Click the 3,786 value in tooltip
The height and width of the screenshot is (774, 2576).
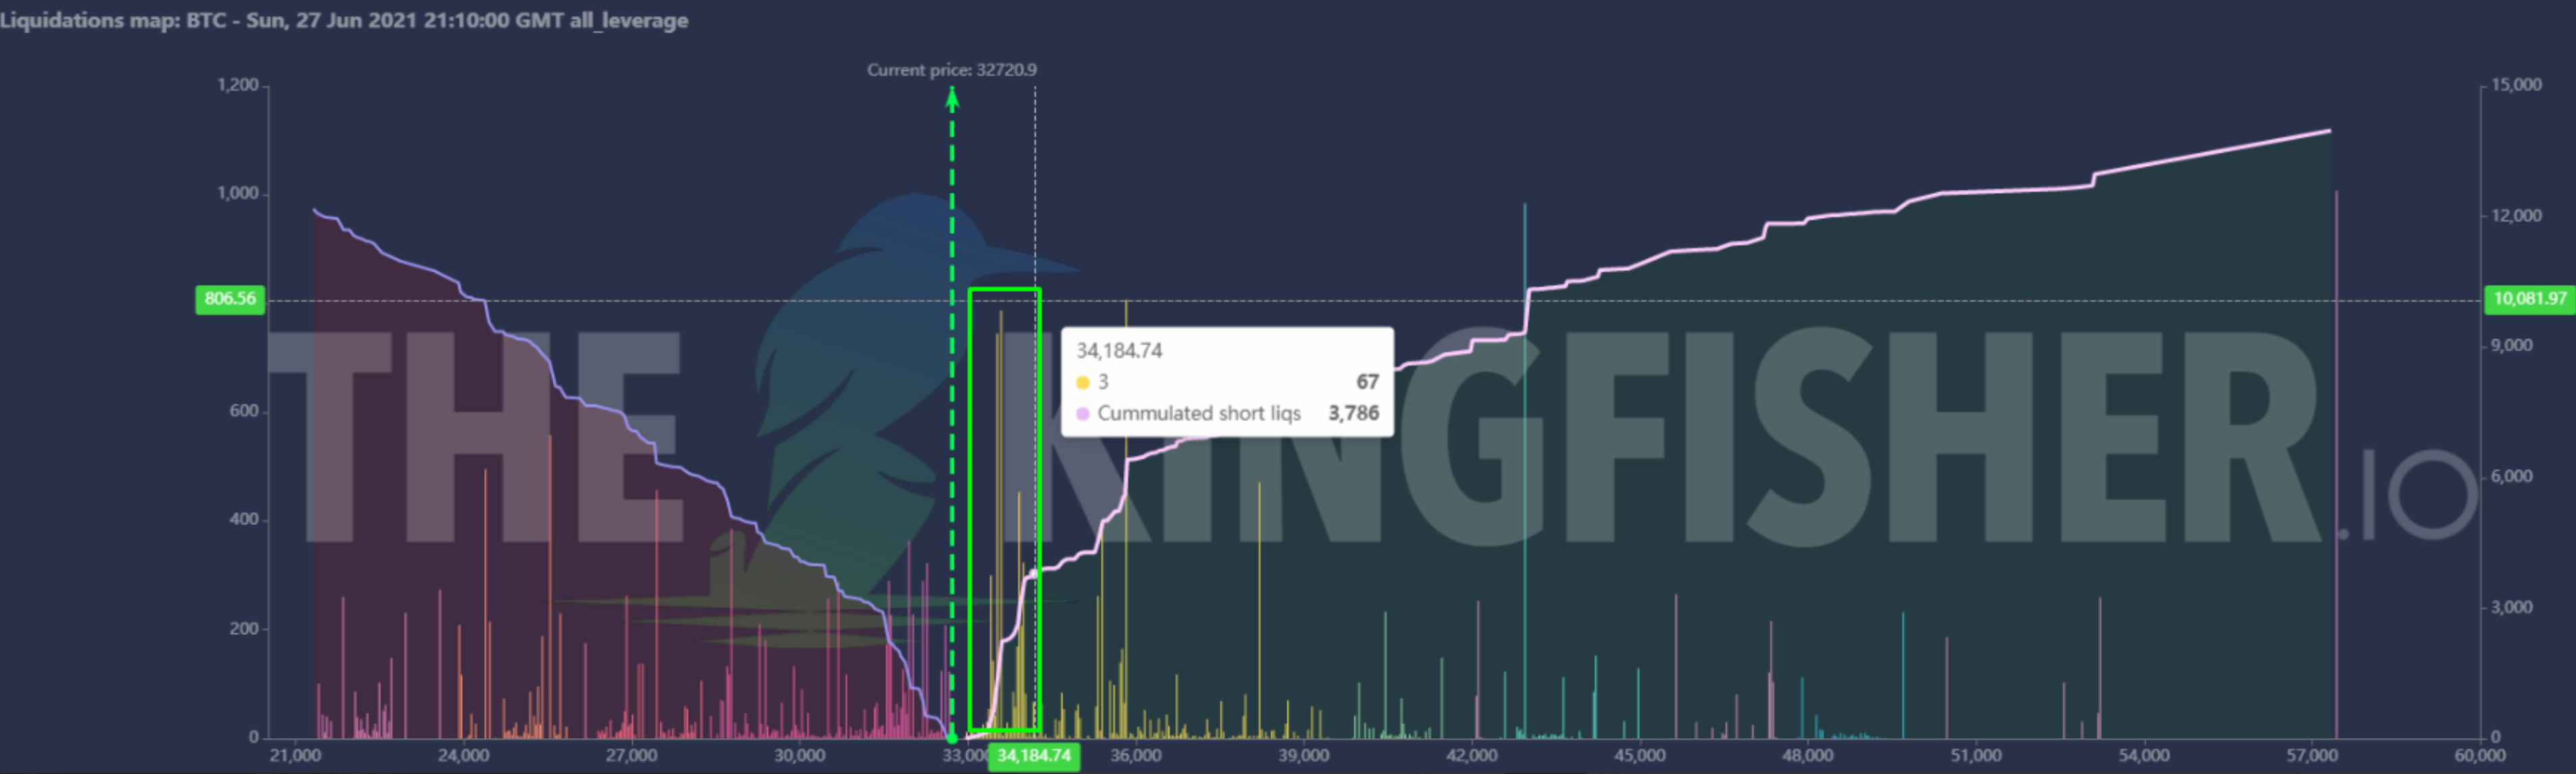(1353, 414)
